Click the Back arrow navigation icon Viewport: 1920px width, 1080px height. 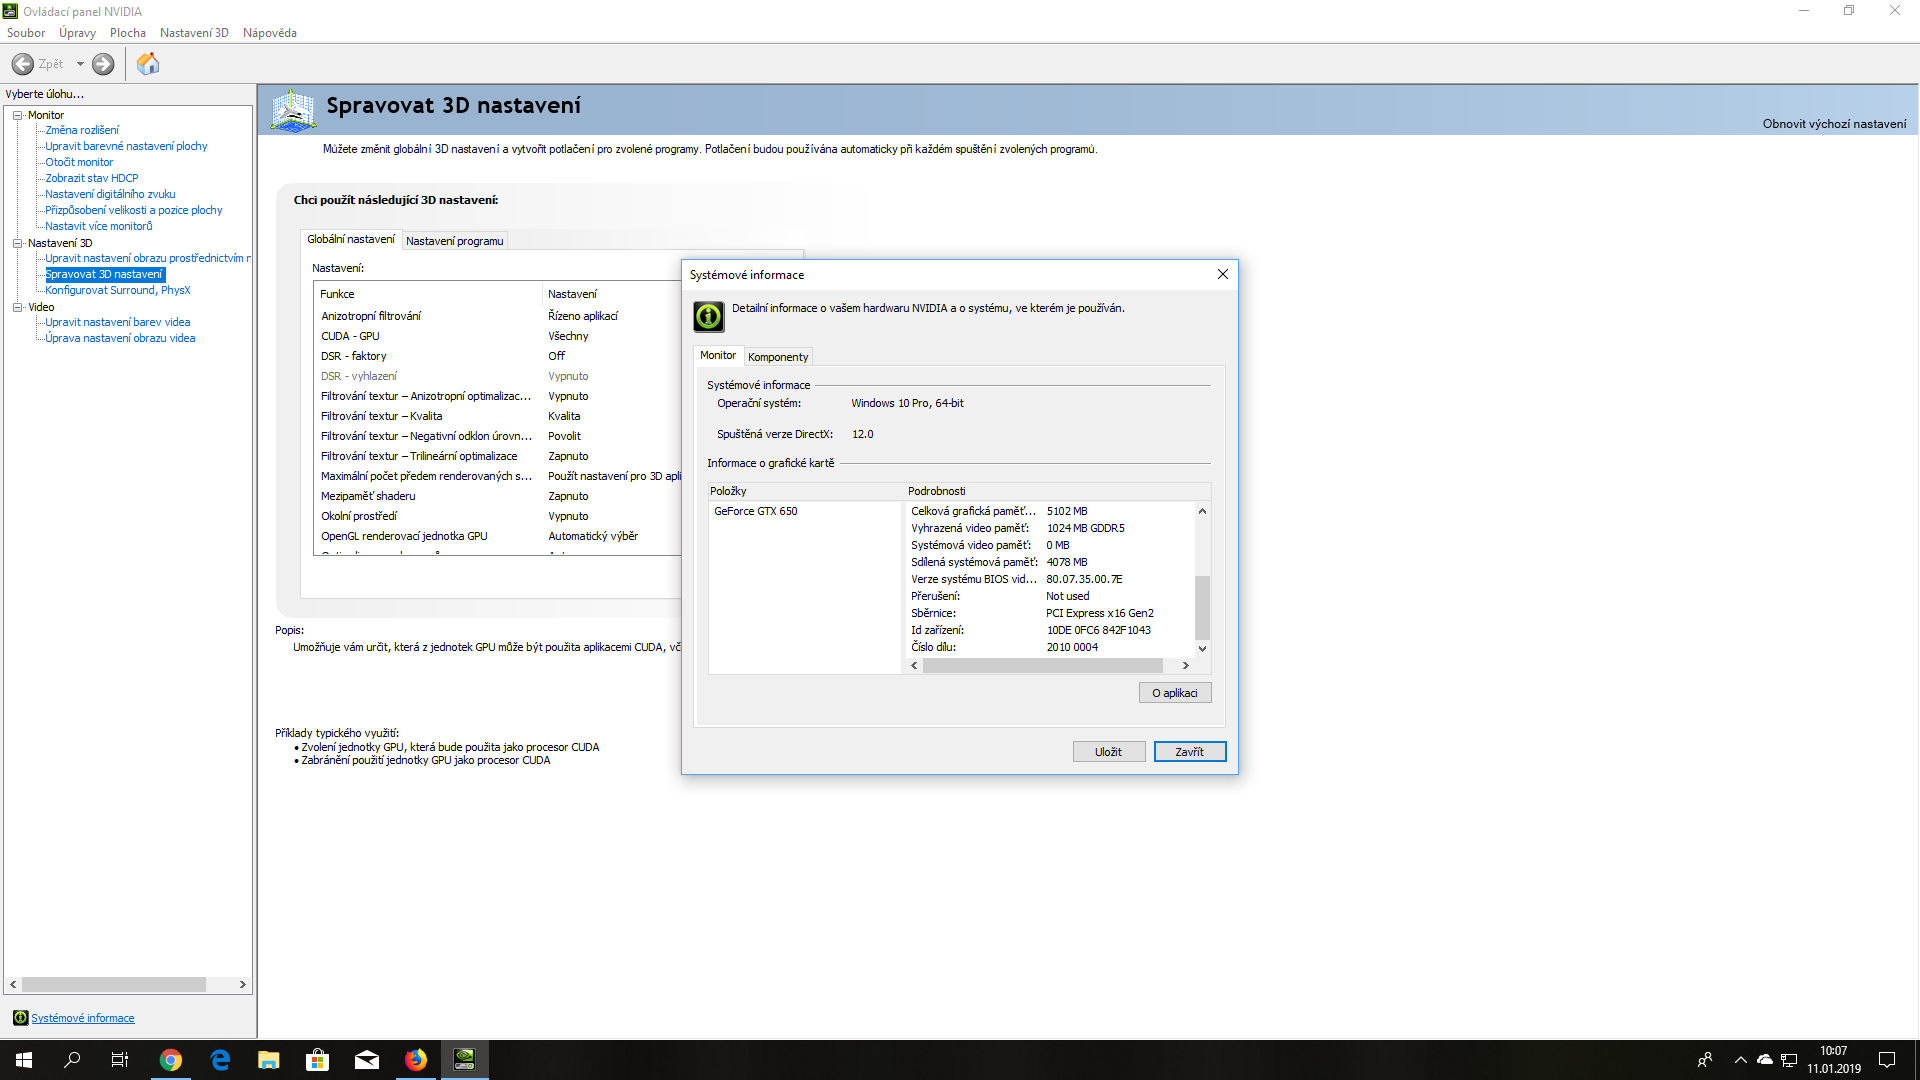23,64
